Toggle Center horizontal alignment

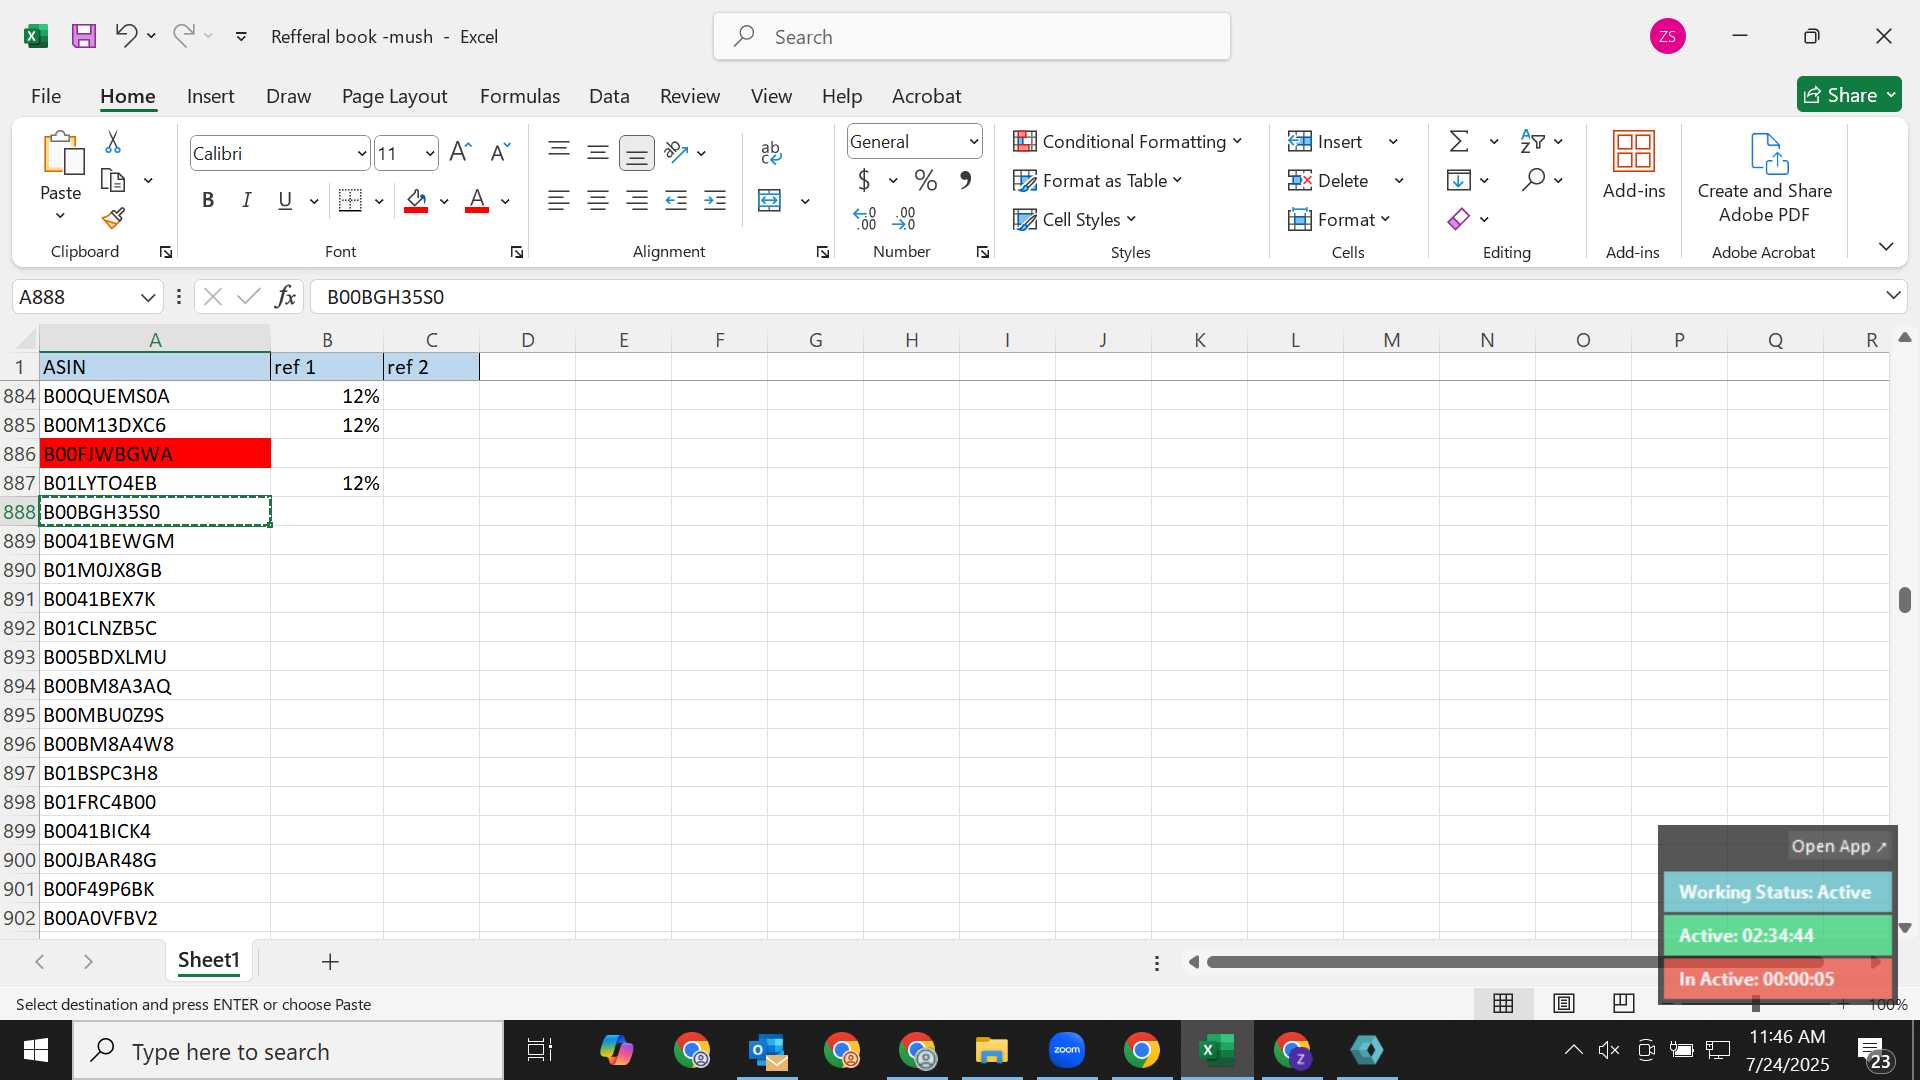[598, 201]
